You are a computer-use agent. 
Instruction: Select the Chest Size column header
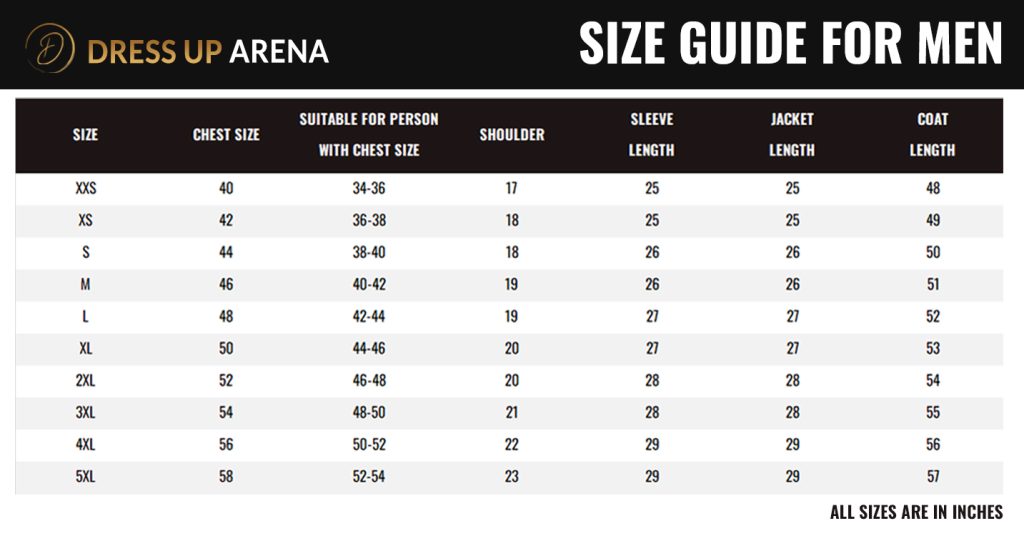[x=226, y=135]
